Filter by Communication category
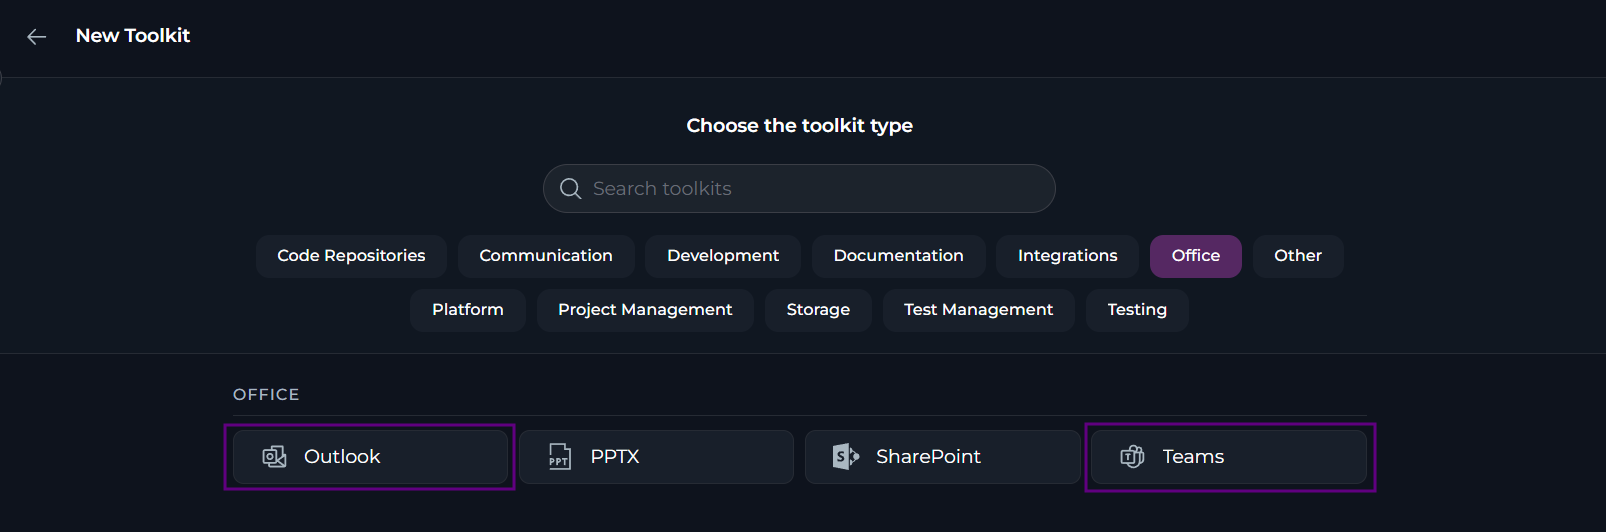The width and height of the screenshot is (1606, 532). (x=546, y=256)
